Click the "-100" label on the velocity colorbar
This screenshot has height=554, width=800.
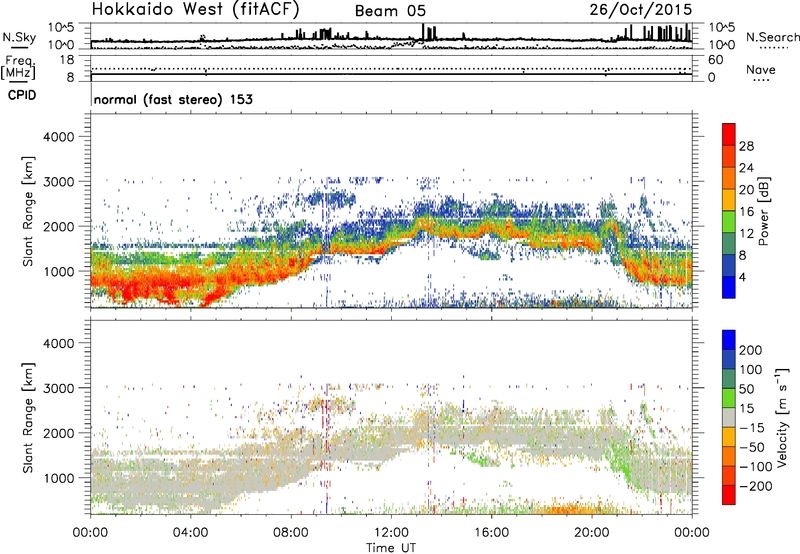click(x=755, y=467)
